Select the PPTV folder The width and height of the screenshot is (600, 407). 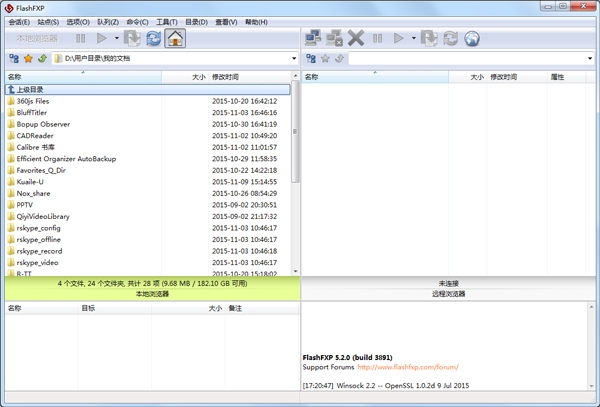click(x=148, y=205)
